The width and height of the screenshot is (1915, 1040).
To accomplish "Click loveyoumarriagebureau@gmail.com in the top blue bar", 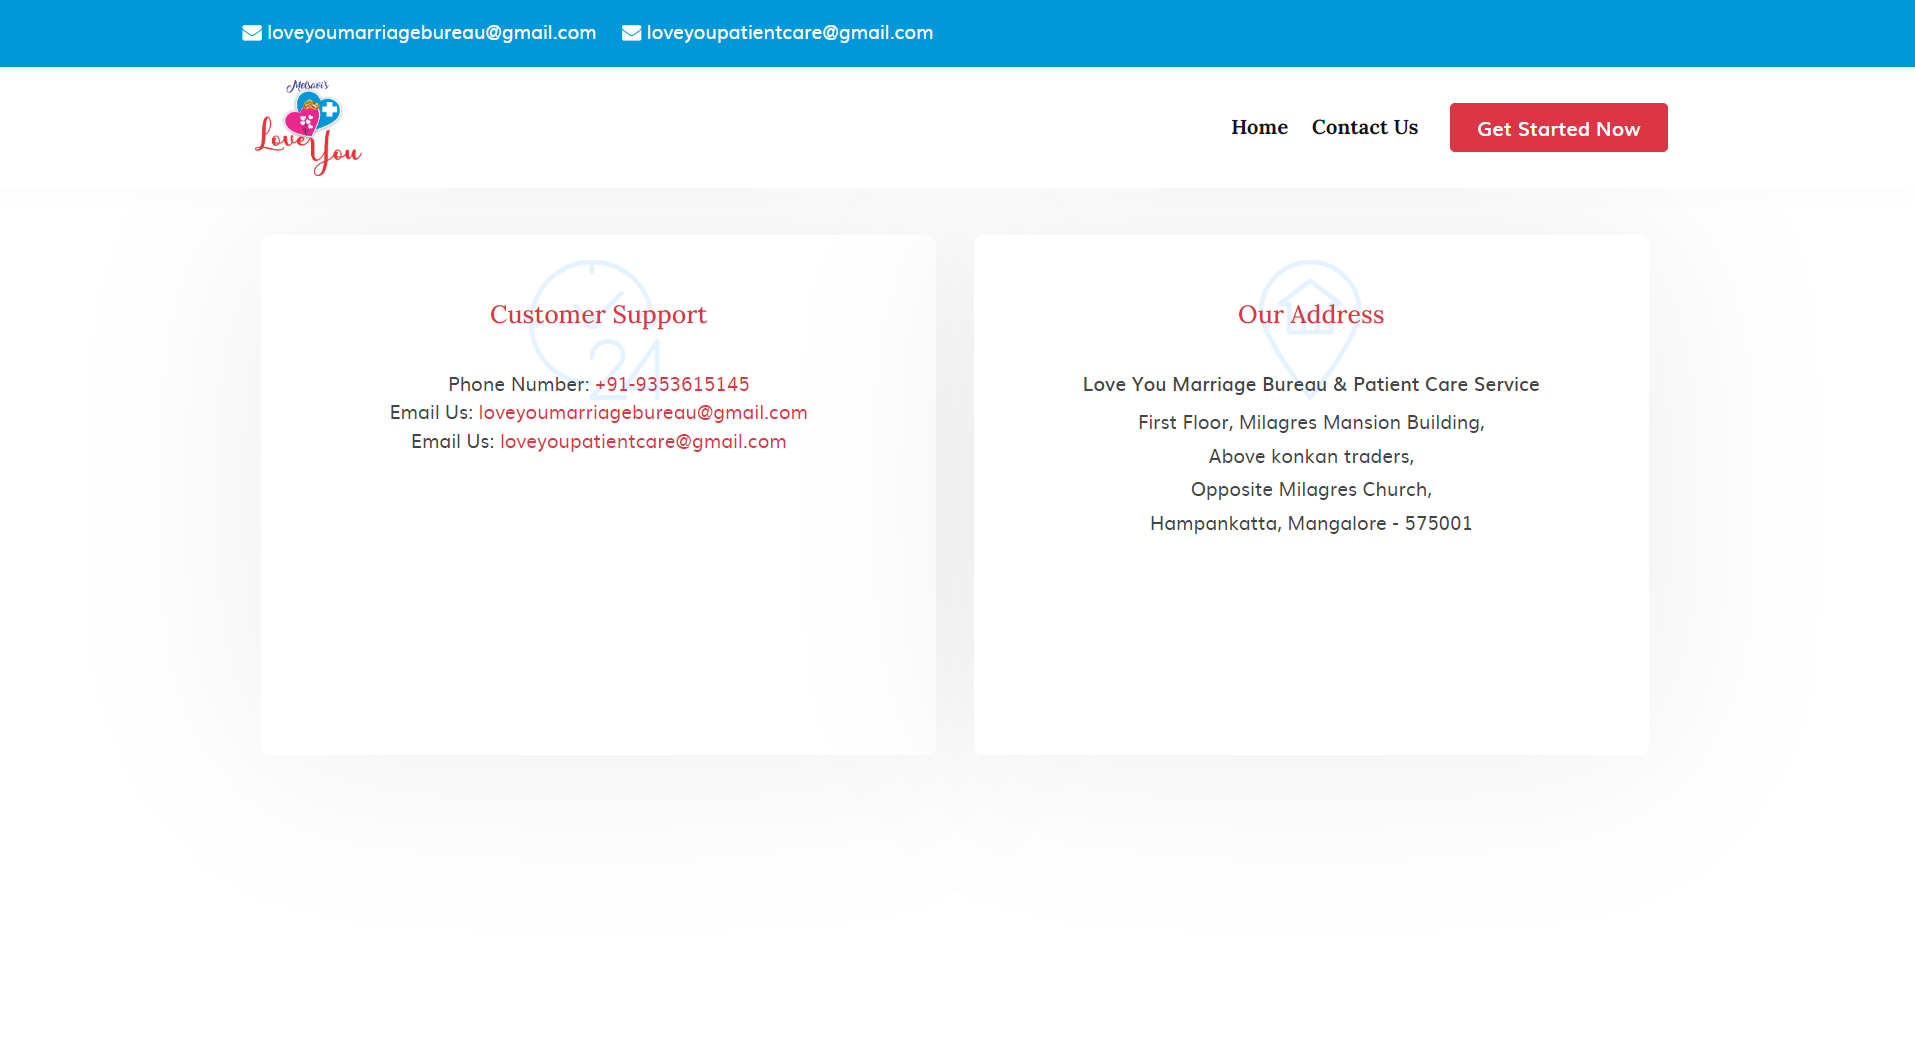I will 431,33.
